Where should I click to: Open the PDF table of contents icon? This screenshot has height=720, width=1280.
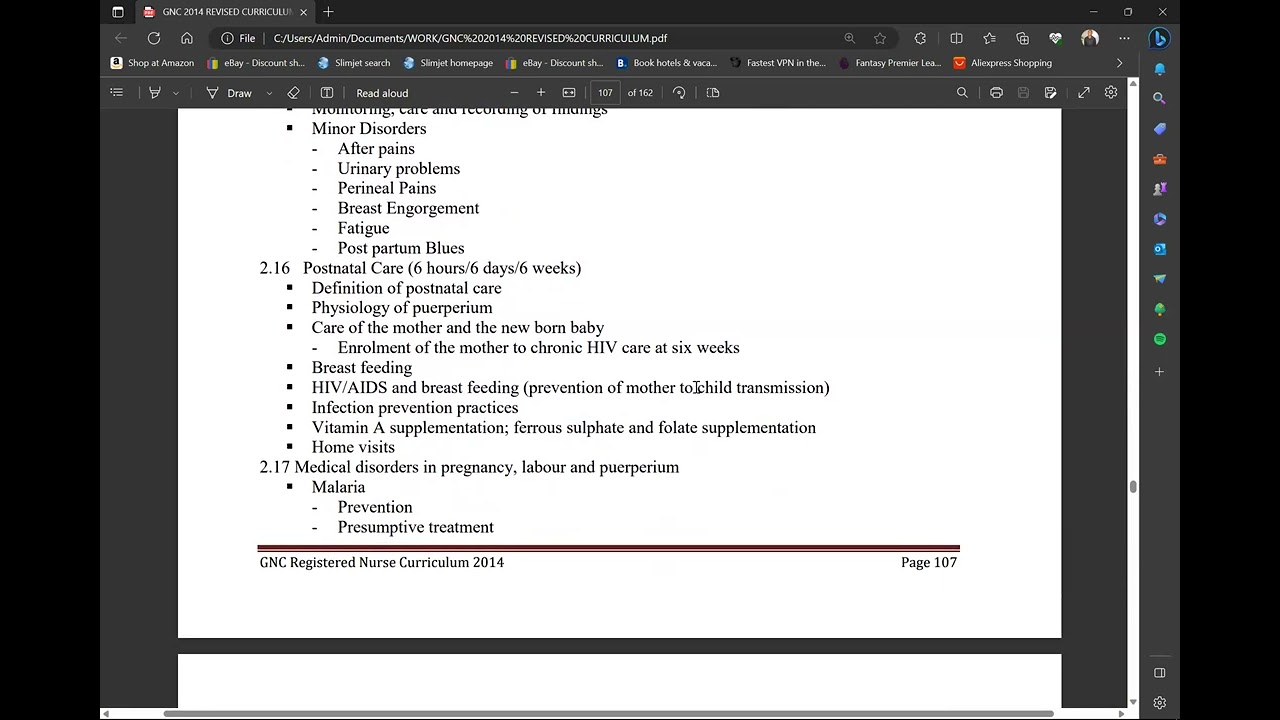(x=117, y=93)
